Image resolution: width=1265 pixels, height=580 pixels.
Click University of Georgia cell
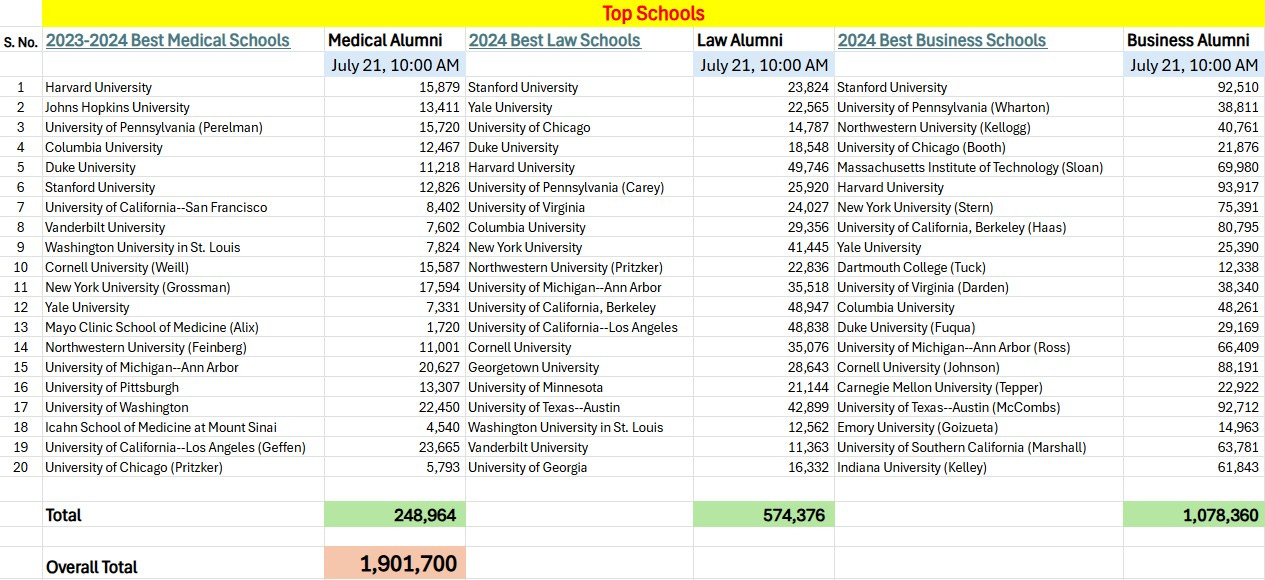pyautogui.click(x=580, y=467)
